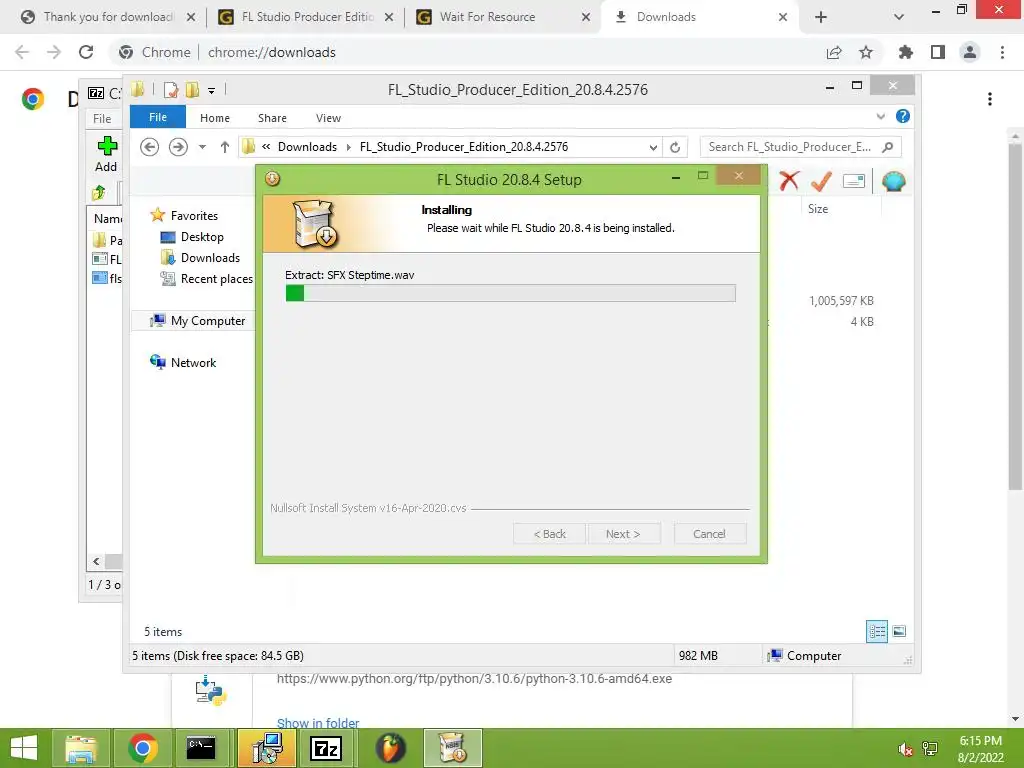This screenshot has height=768, width=1024.
Task: Click the red X delete icon in 7-Zip
Action: click(x=789, y=181)
